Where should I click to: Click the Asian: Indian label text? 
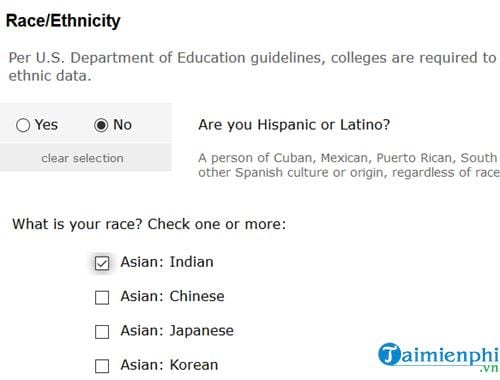[167, 262]
